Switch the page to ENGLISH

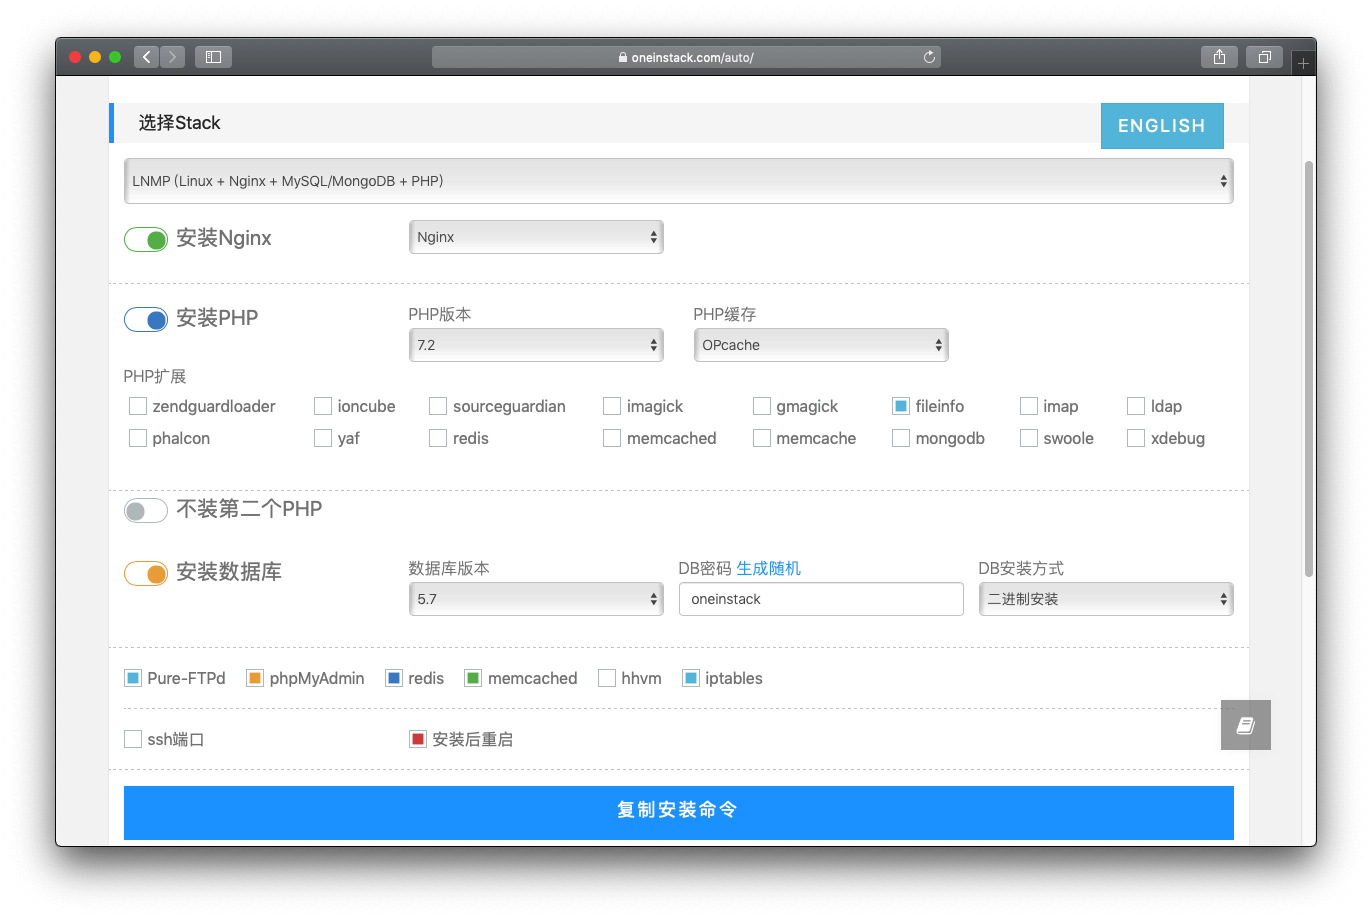click(1161, 126)
